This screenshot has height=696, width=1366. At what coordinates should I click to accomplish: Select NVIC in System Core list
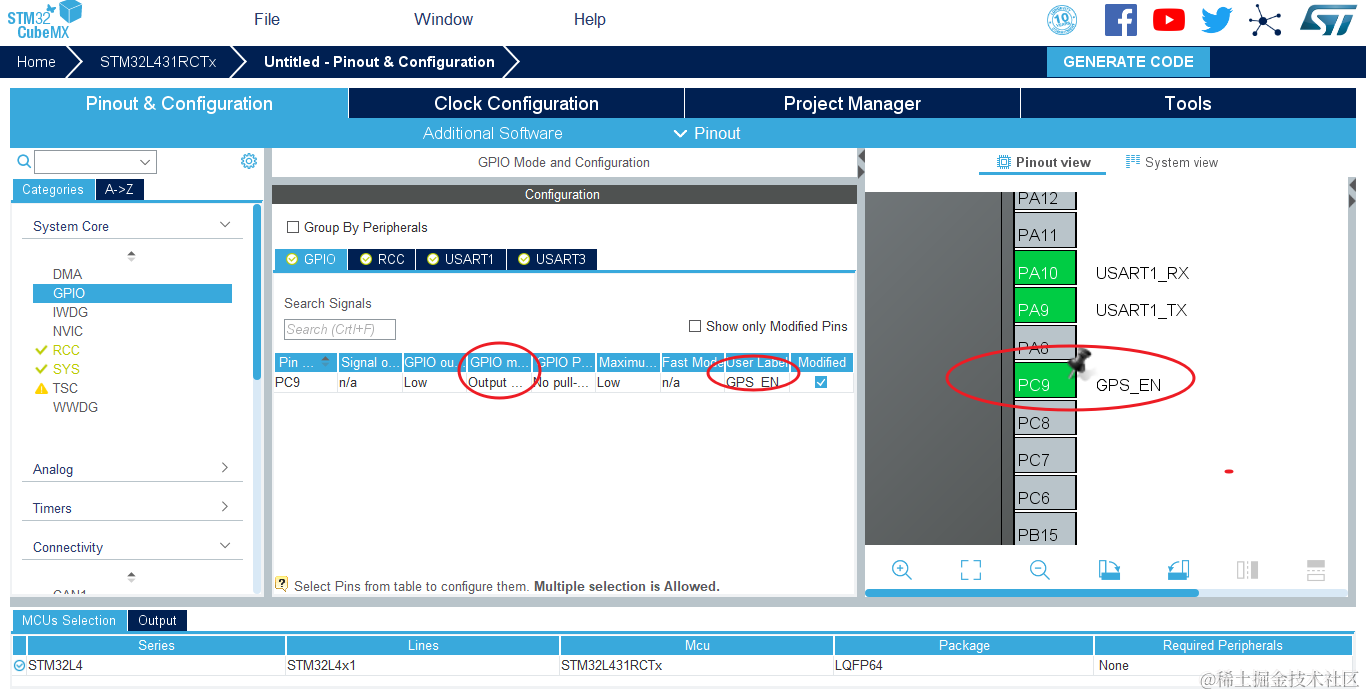pyautogui.click(x=68, y=331)
